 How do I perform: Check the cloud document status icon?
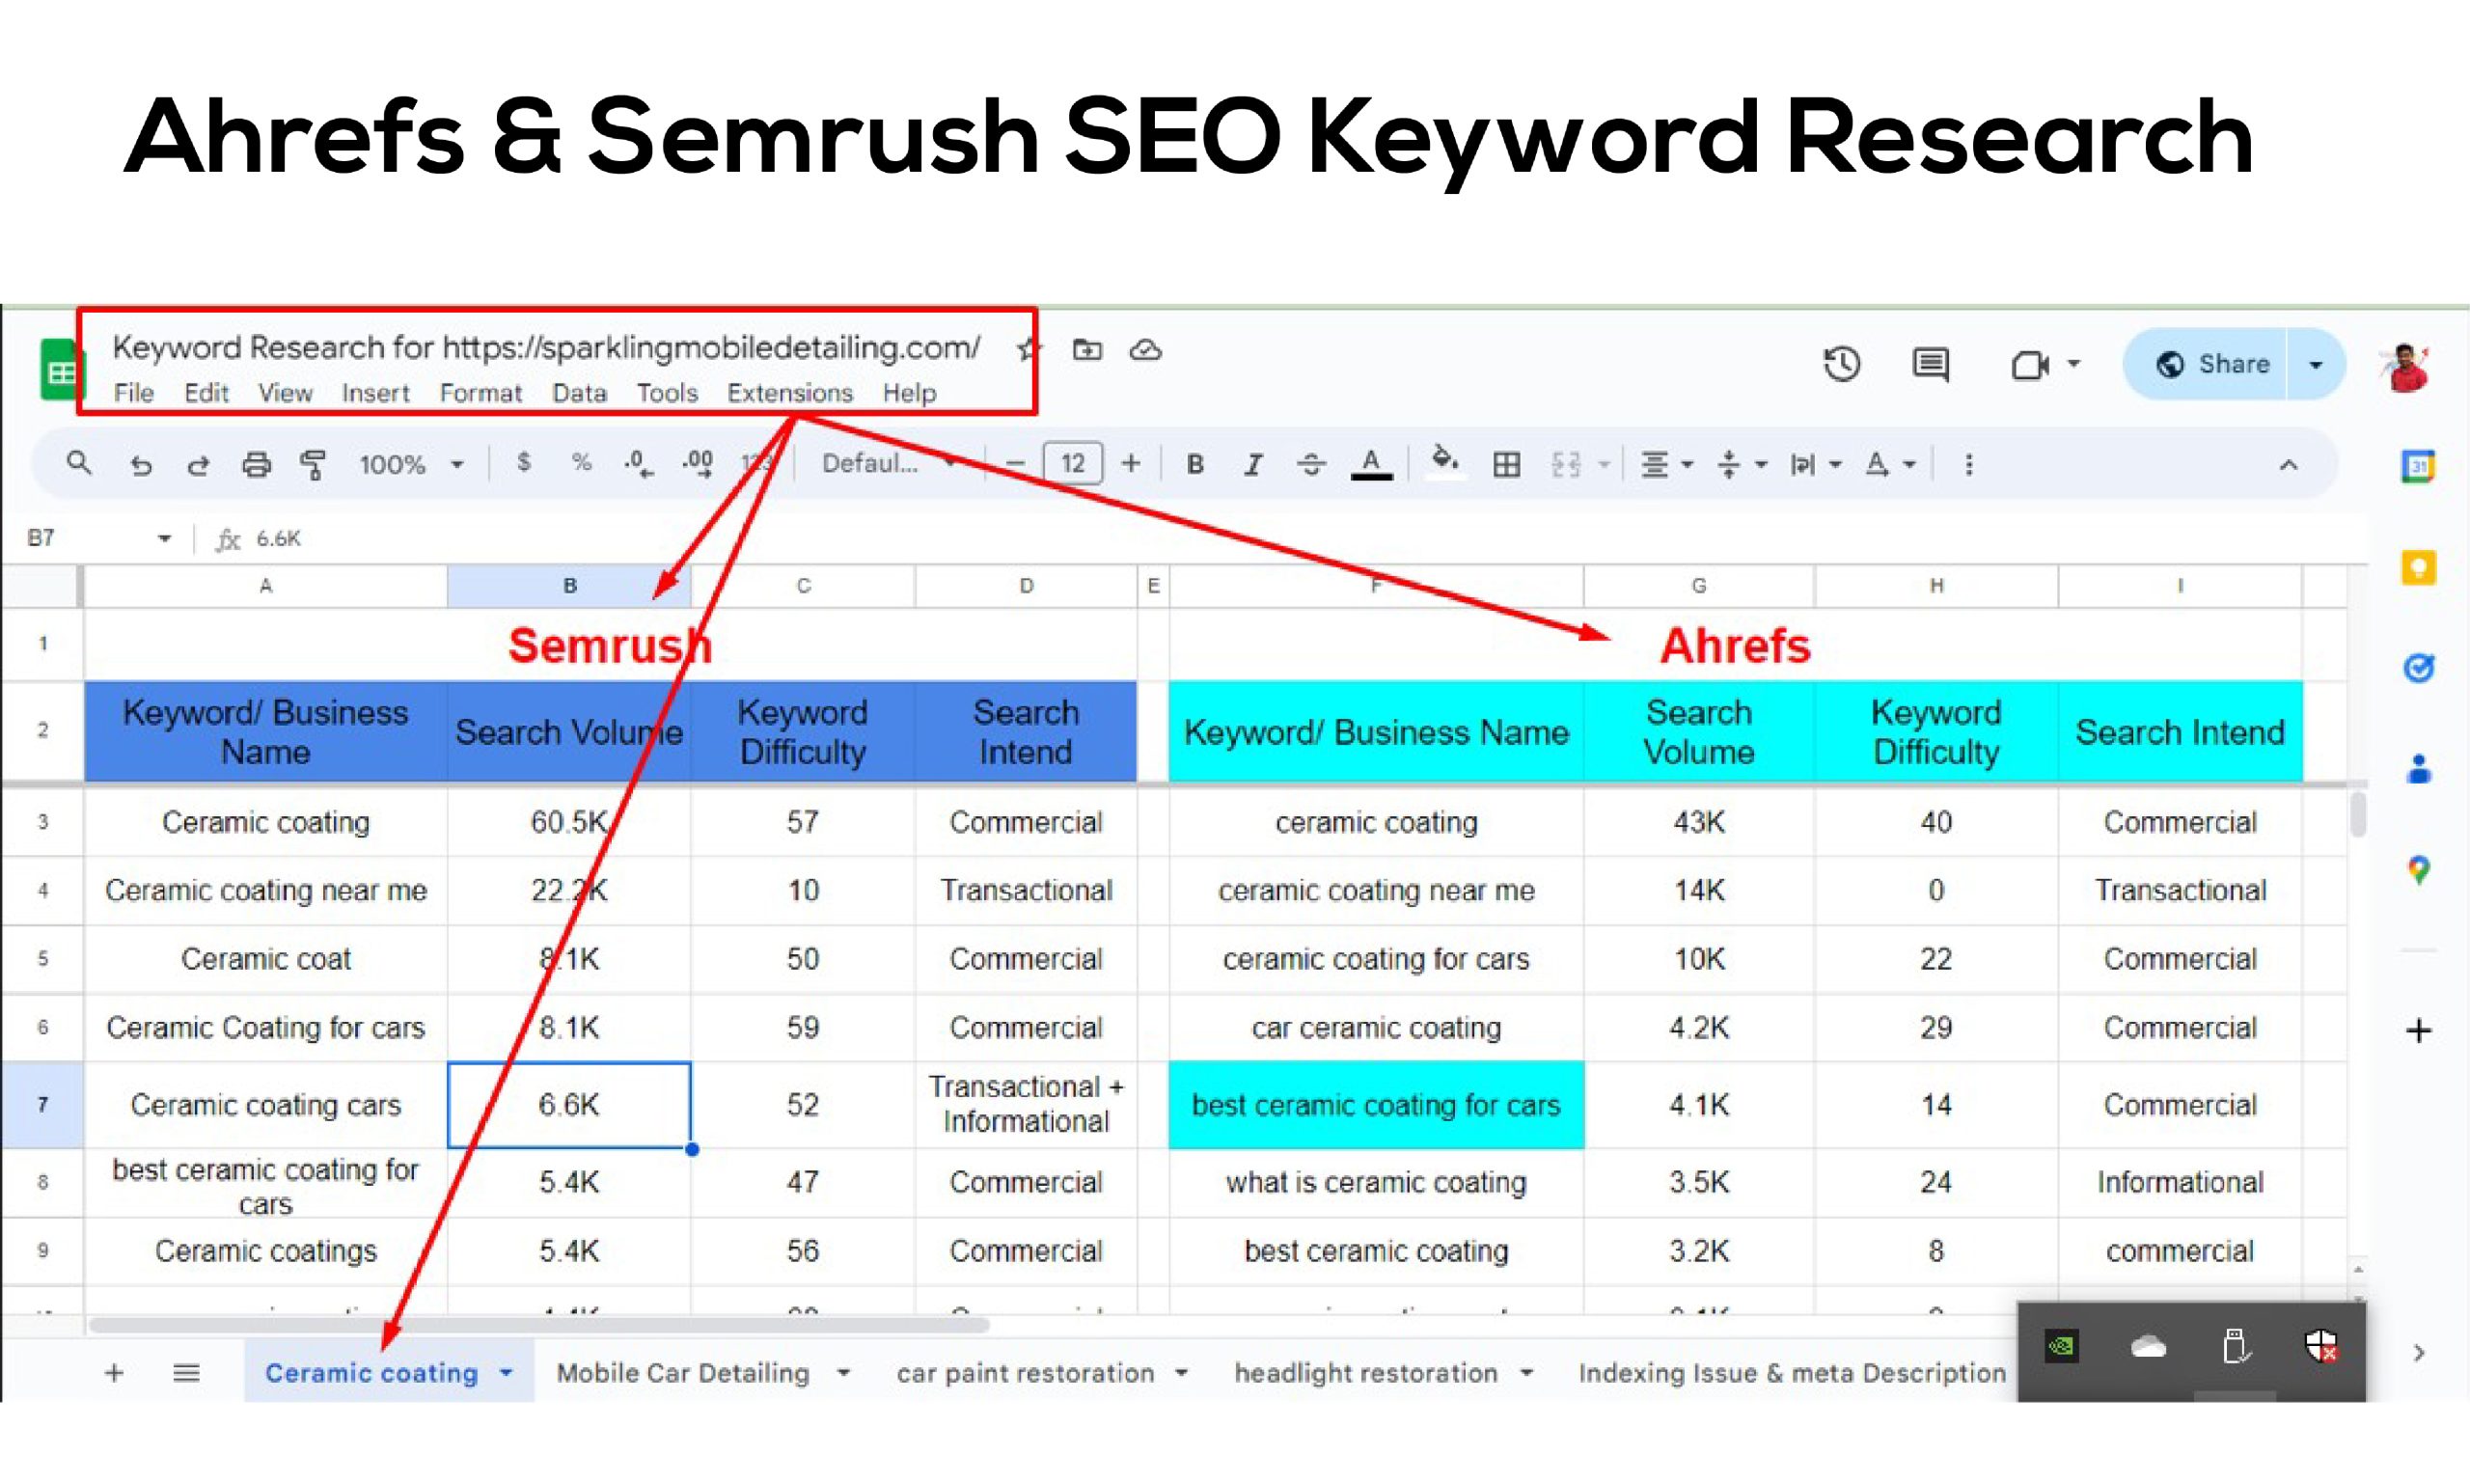coord(1145,350)
